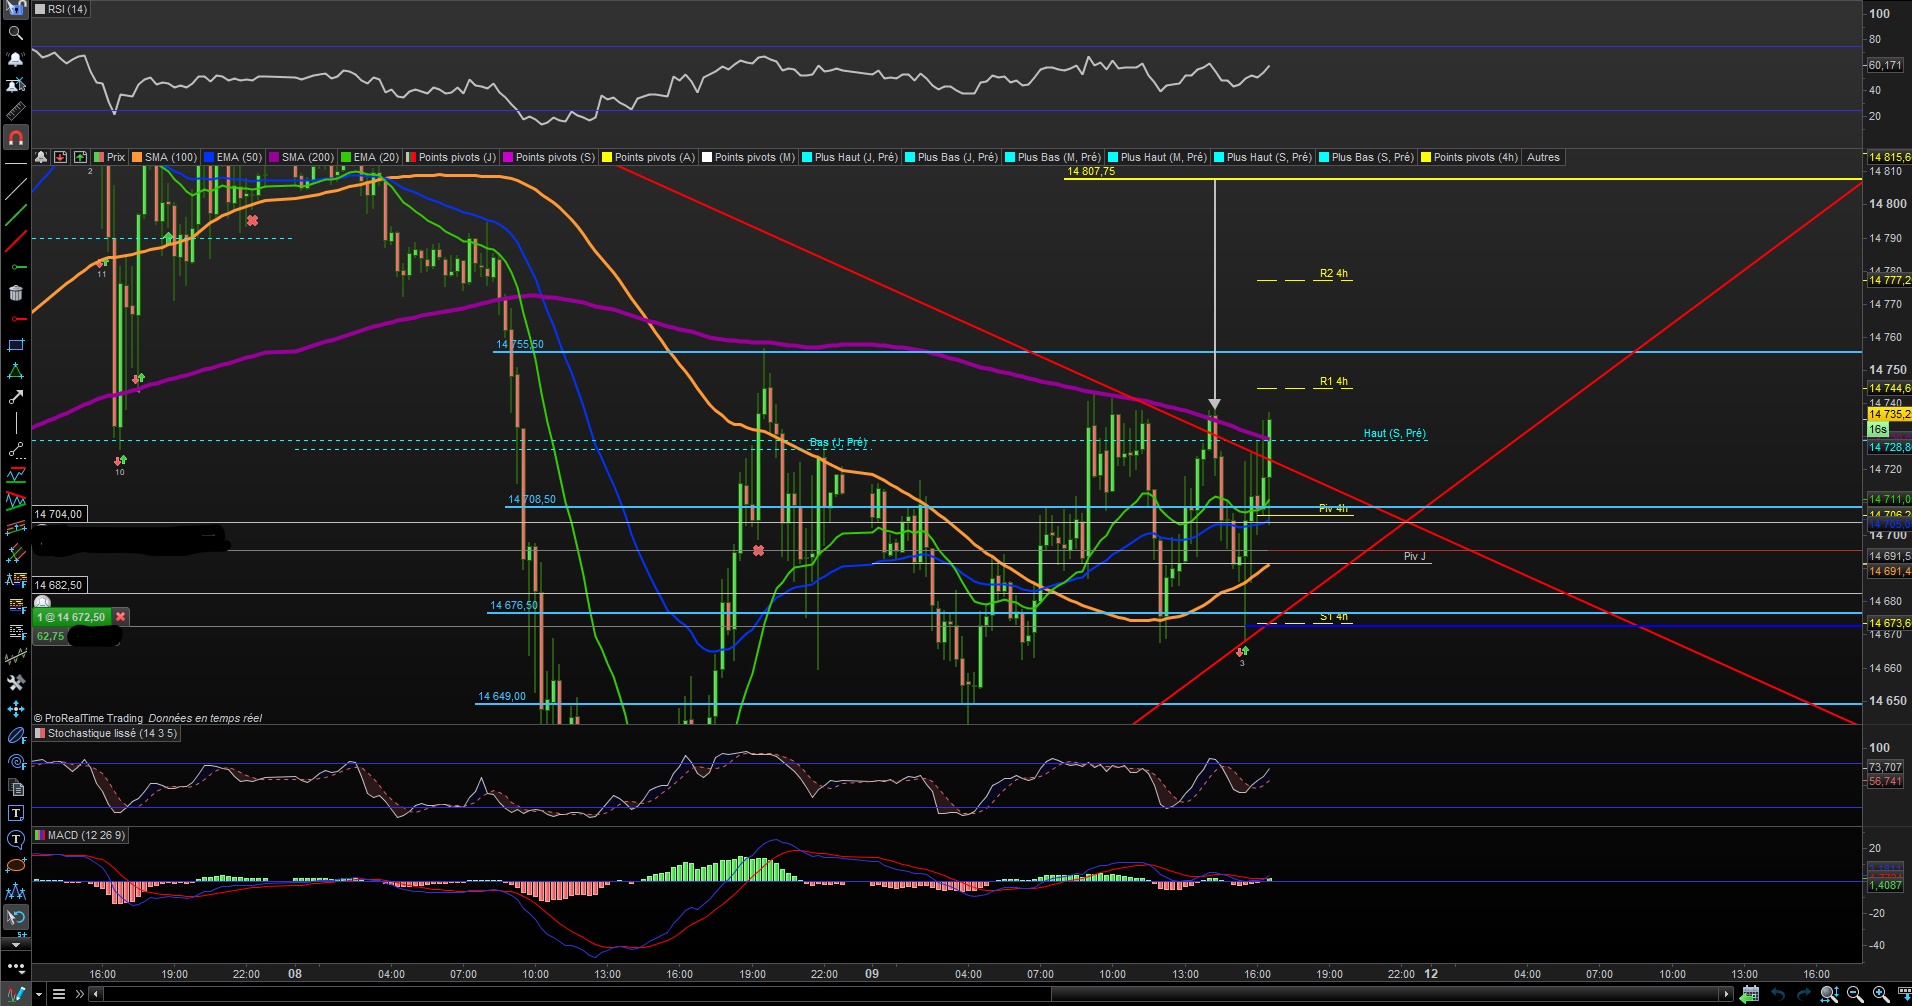The width and height of the screenshot is (1912, 1006).
Task: Click the Points pivots (S) magenta swatch
Action: [508, 157]
